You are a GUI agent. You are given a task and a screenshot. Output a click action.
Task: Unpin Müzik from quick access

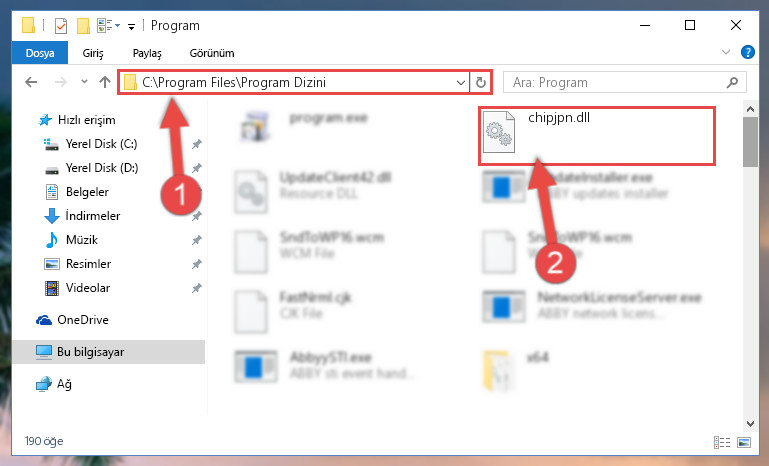(x=197, y=240)
